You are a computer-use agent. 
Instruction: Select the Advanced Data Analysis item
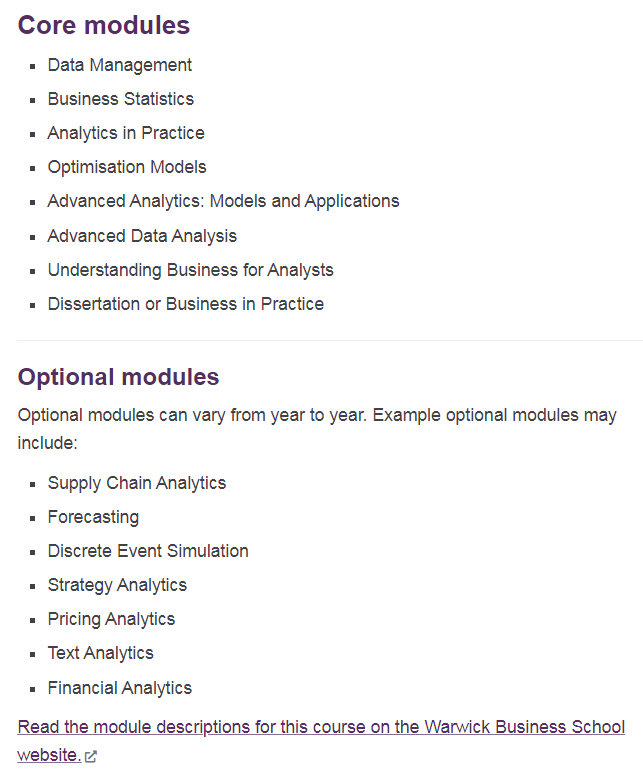tap(142, 236)
